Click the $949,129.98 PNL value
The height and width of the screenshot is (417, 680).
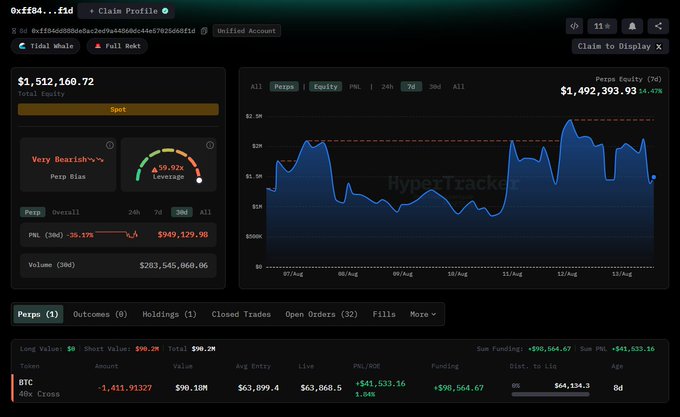coord(183,235)
